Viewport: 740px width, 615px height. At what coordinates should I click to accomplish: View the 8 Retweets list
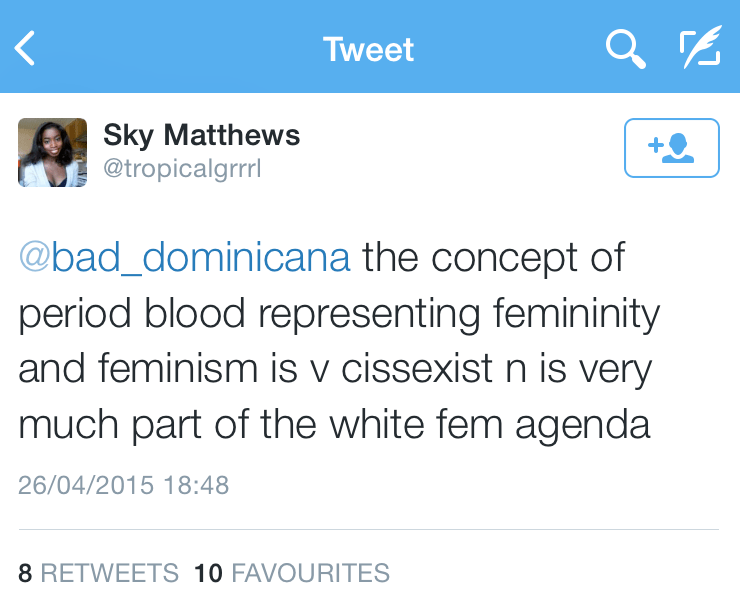tap(98, 573)
